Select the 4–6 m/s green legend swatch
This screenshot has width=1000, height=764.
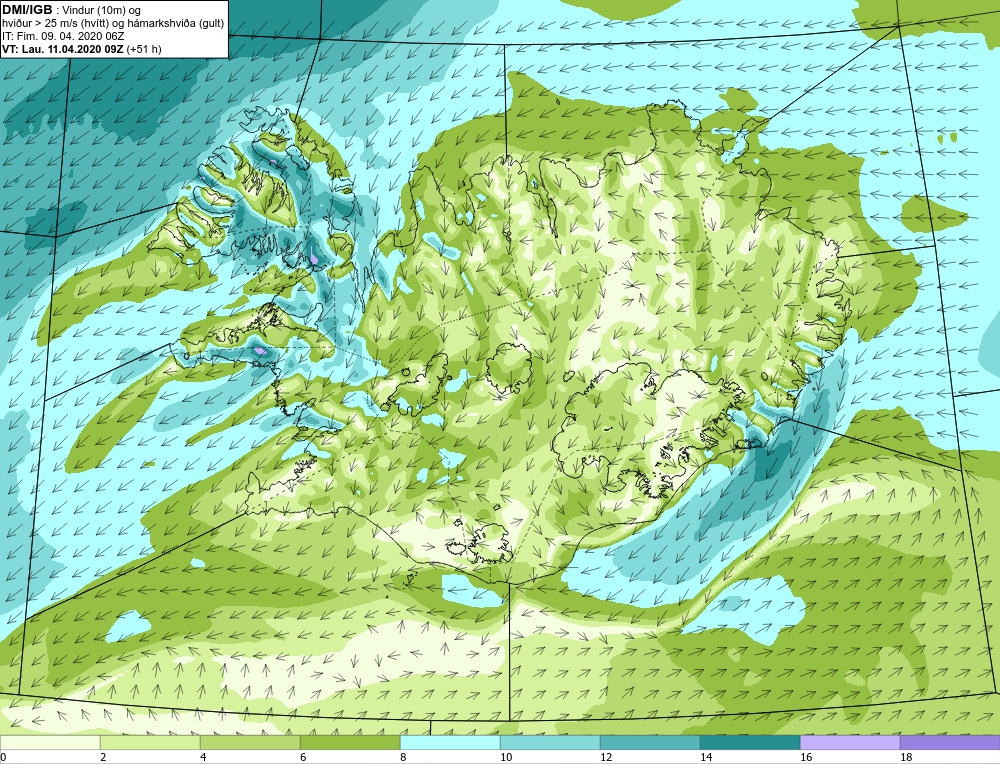250,742
